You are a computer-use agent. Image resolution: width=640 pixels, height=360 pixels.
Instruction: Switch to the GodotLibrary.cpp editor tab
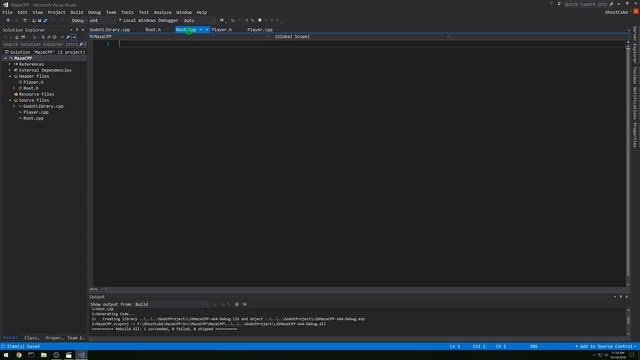tap(110, 29)
